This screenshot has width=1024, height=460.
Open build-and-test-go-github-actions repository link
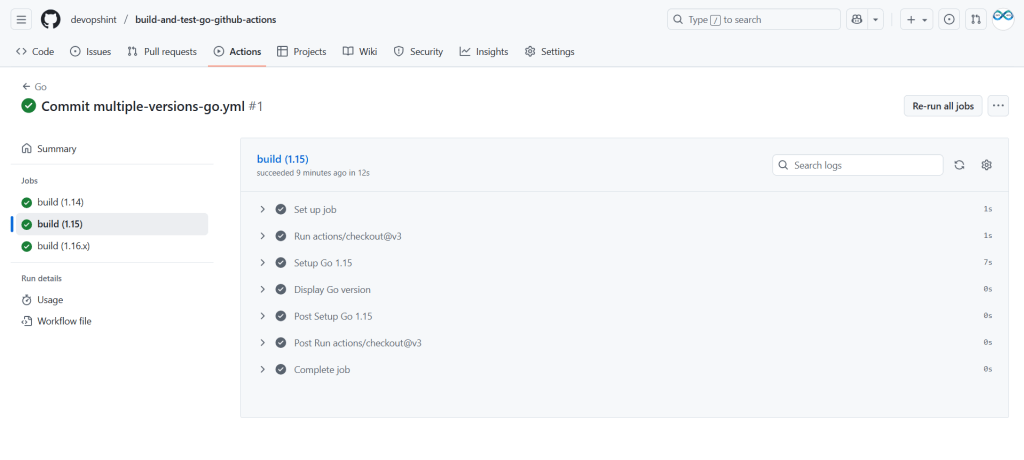206,20
